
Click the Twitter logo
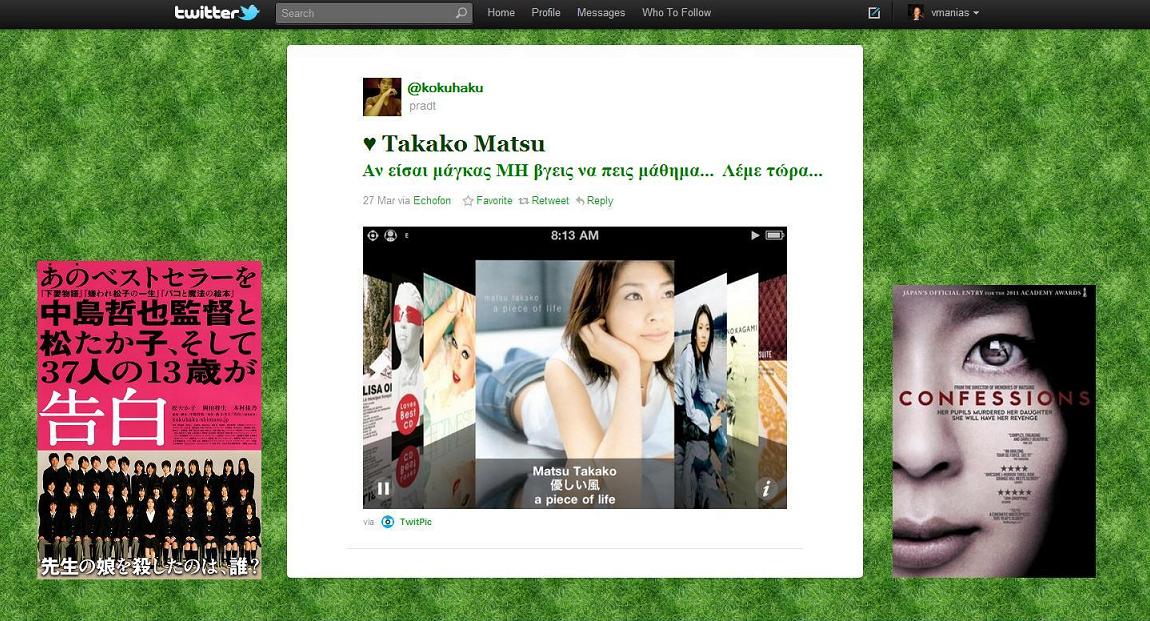point(216,12)
